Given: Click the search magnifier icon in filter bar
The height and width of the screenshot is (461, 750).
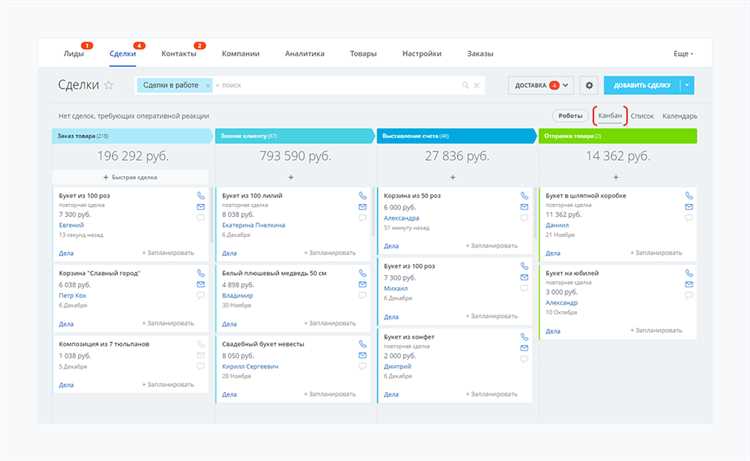Looking at the screenshot, I should (x=465, y=85).
